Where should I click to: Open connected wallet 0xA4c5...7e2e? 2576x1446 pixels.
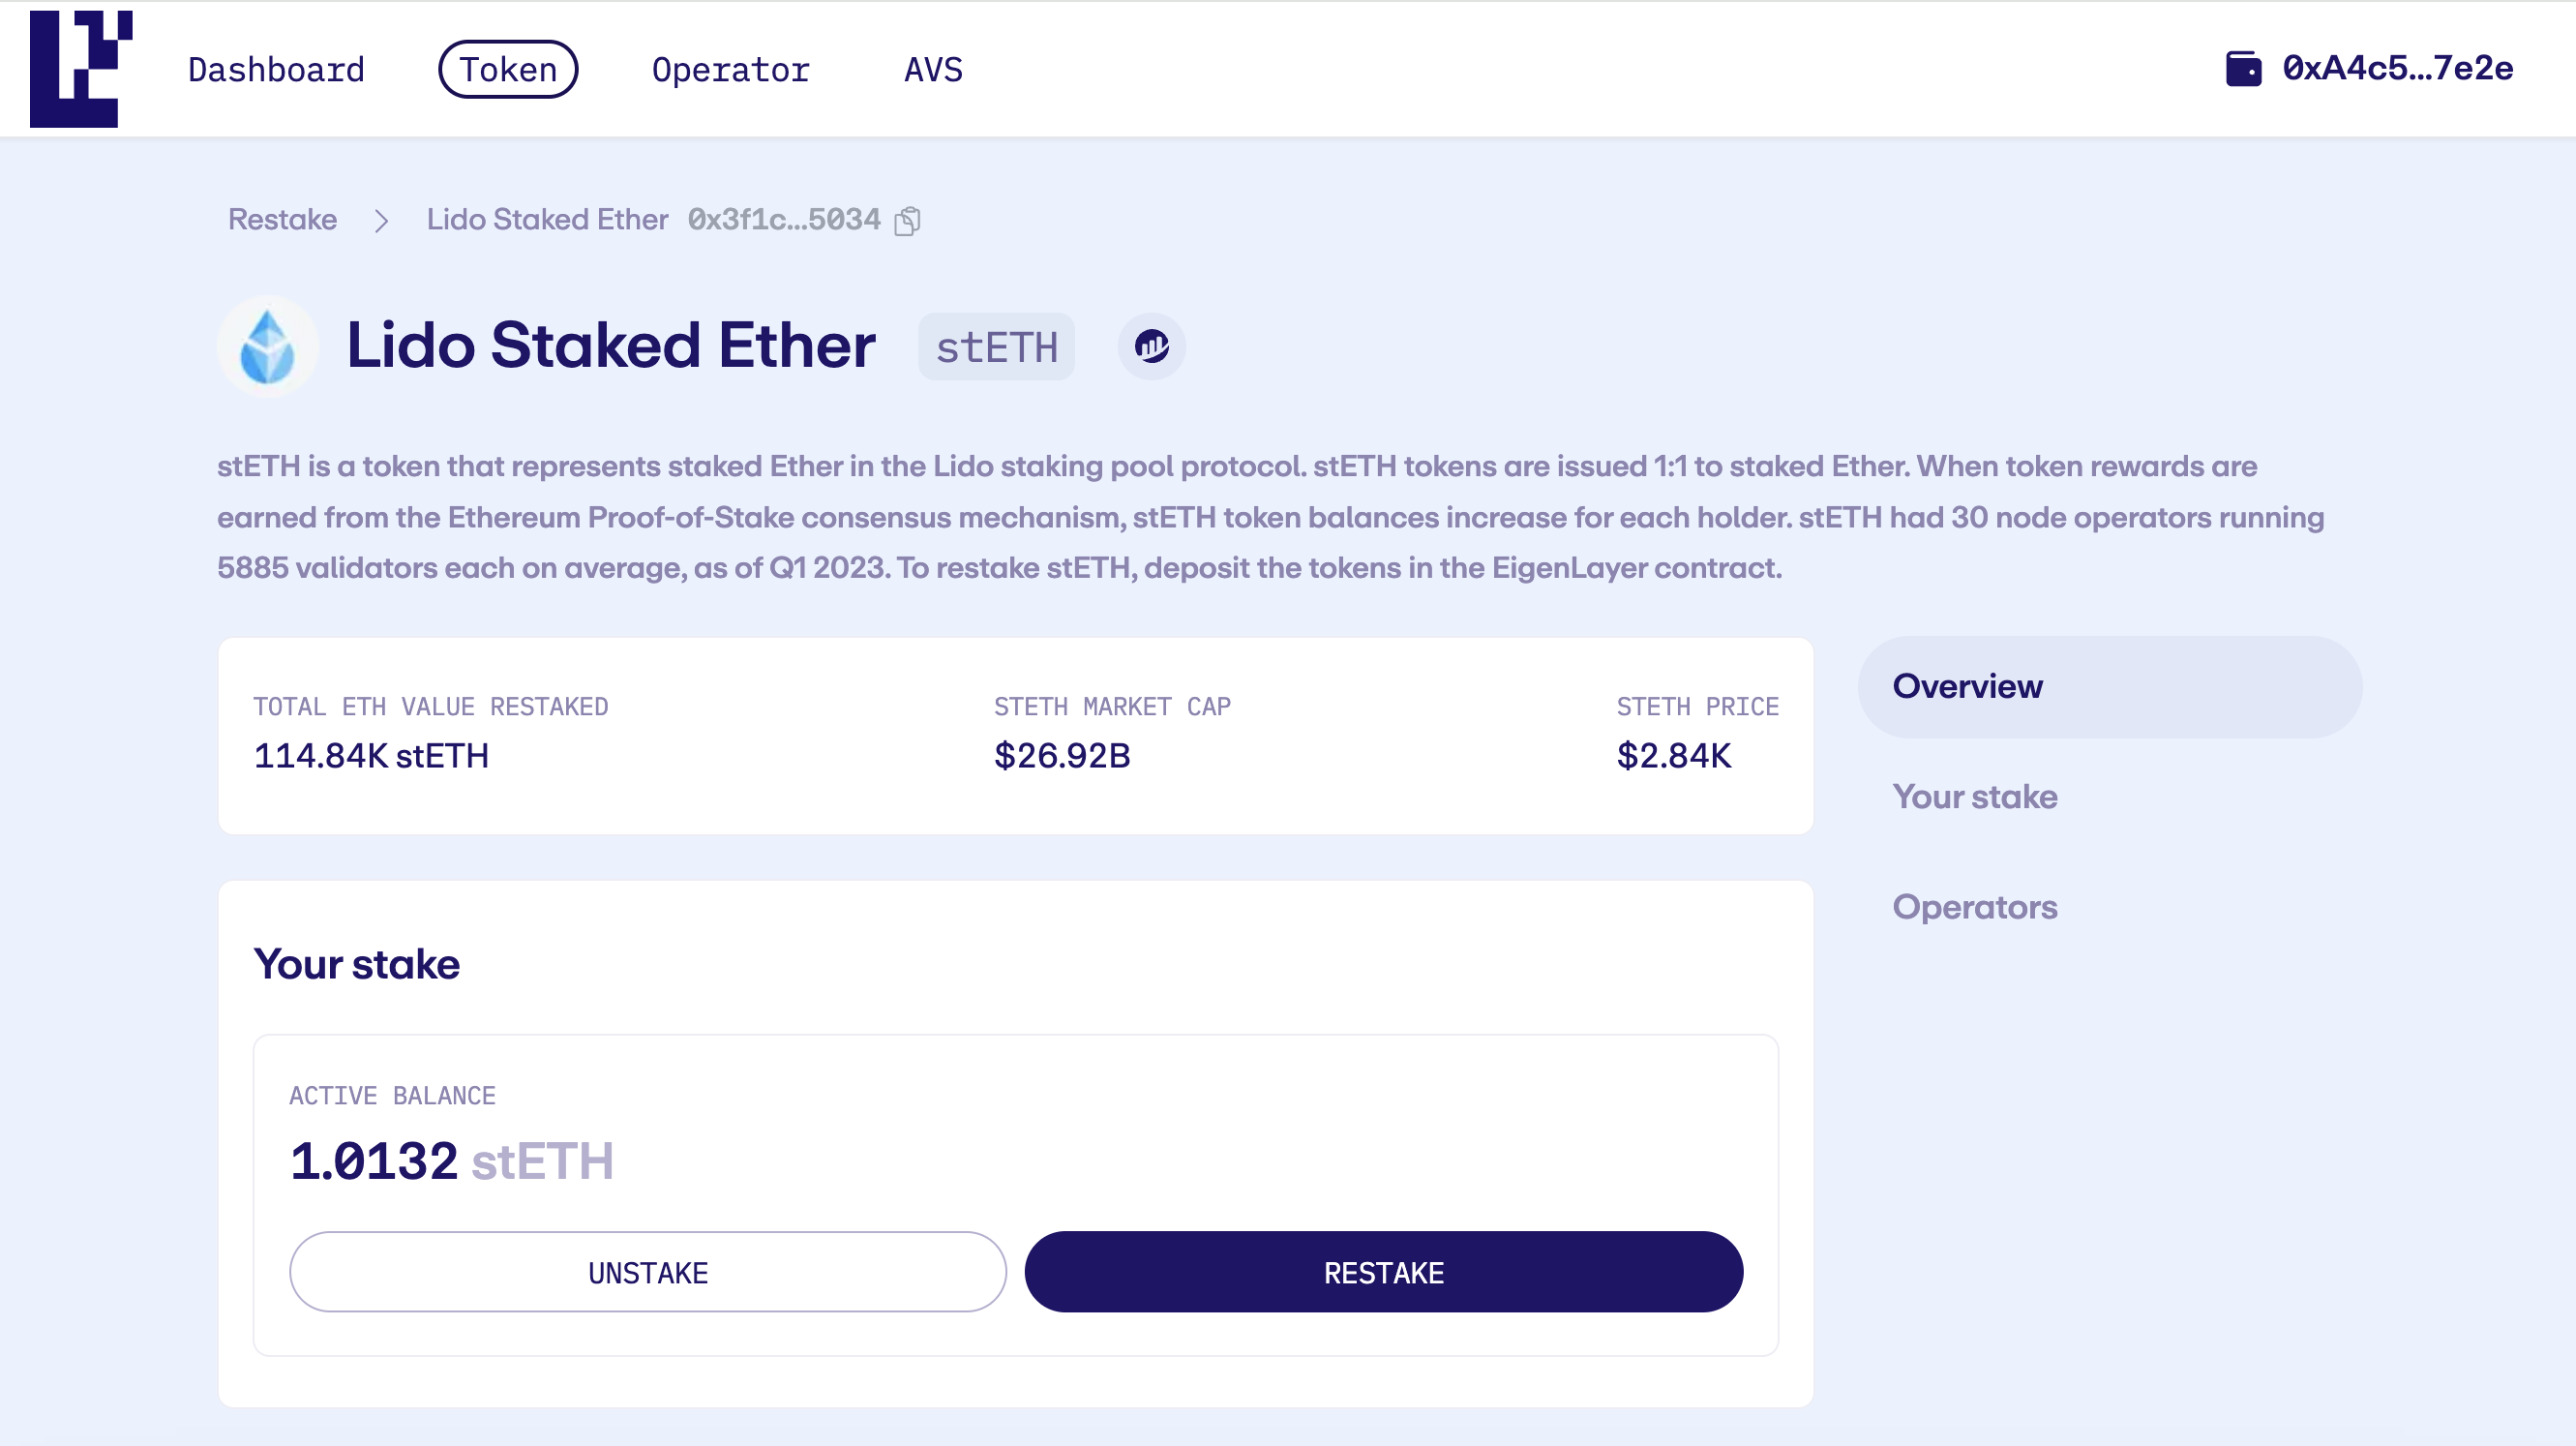2397,69
